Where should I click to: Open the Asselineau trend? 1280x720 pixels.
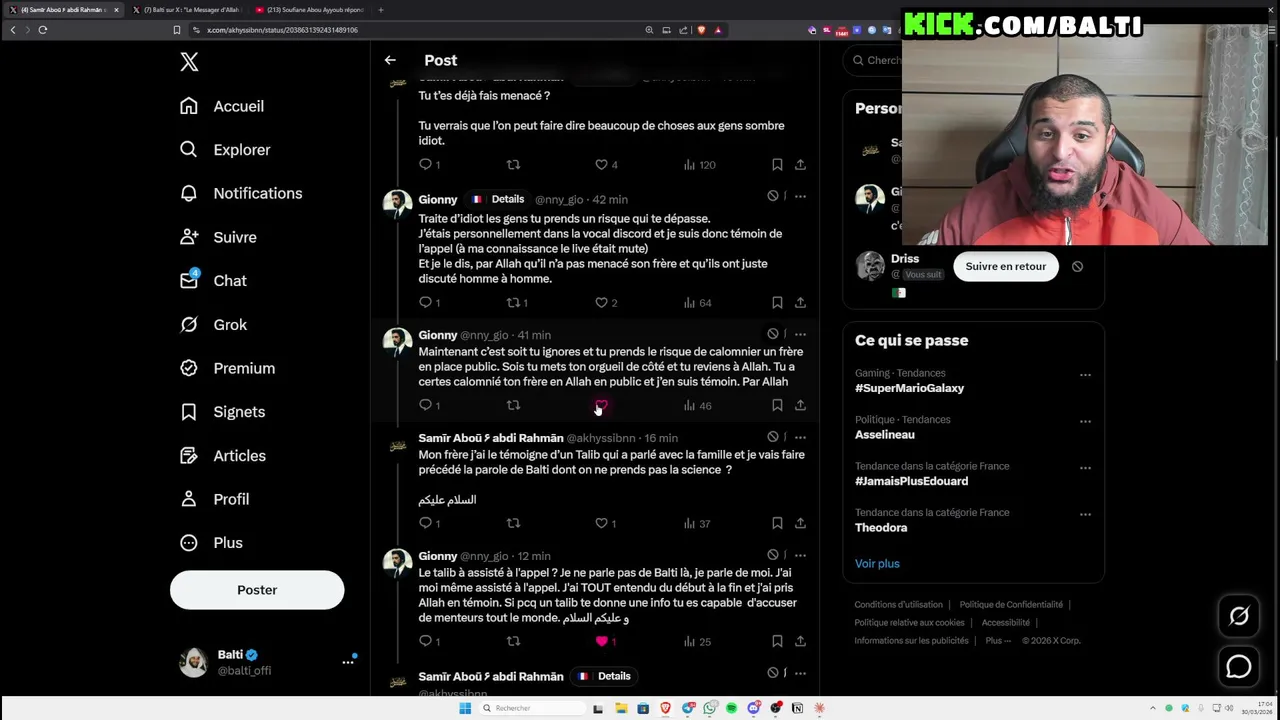point(885,435)
